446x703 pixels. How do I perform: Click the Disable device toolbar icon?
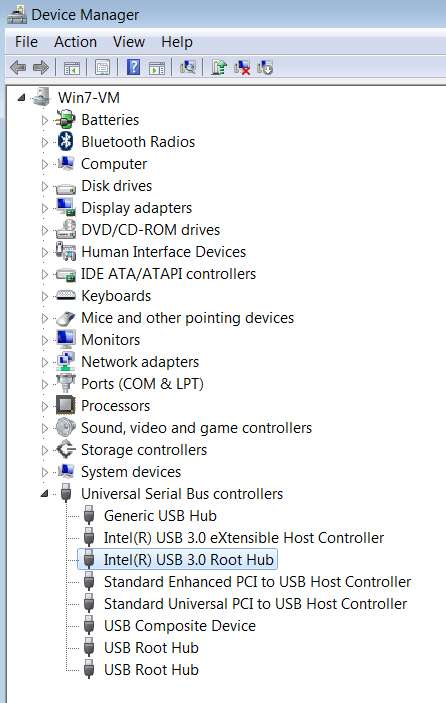tap(265, 68)
